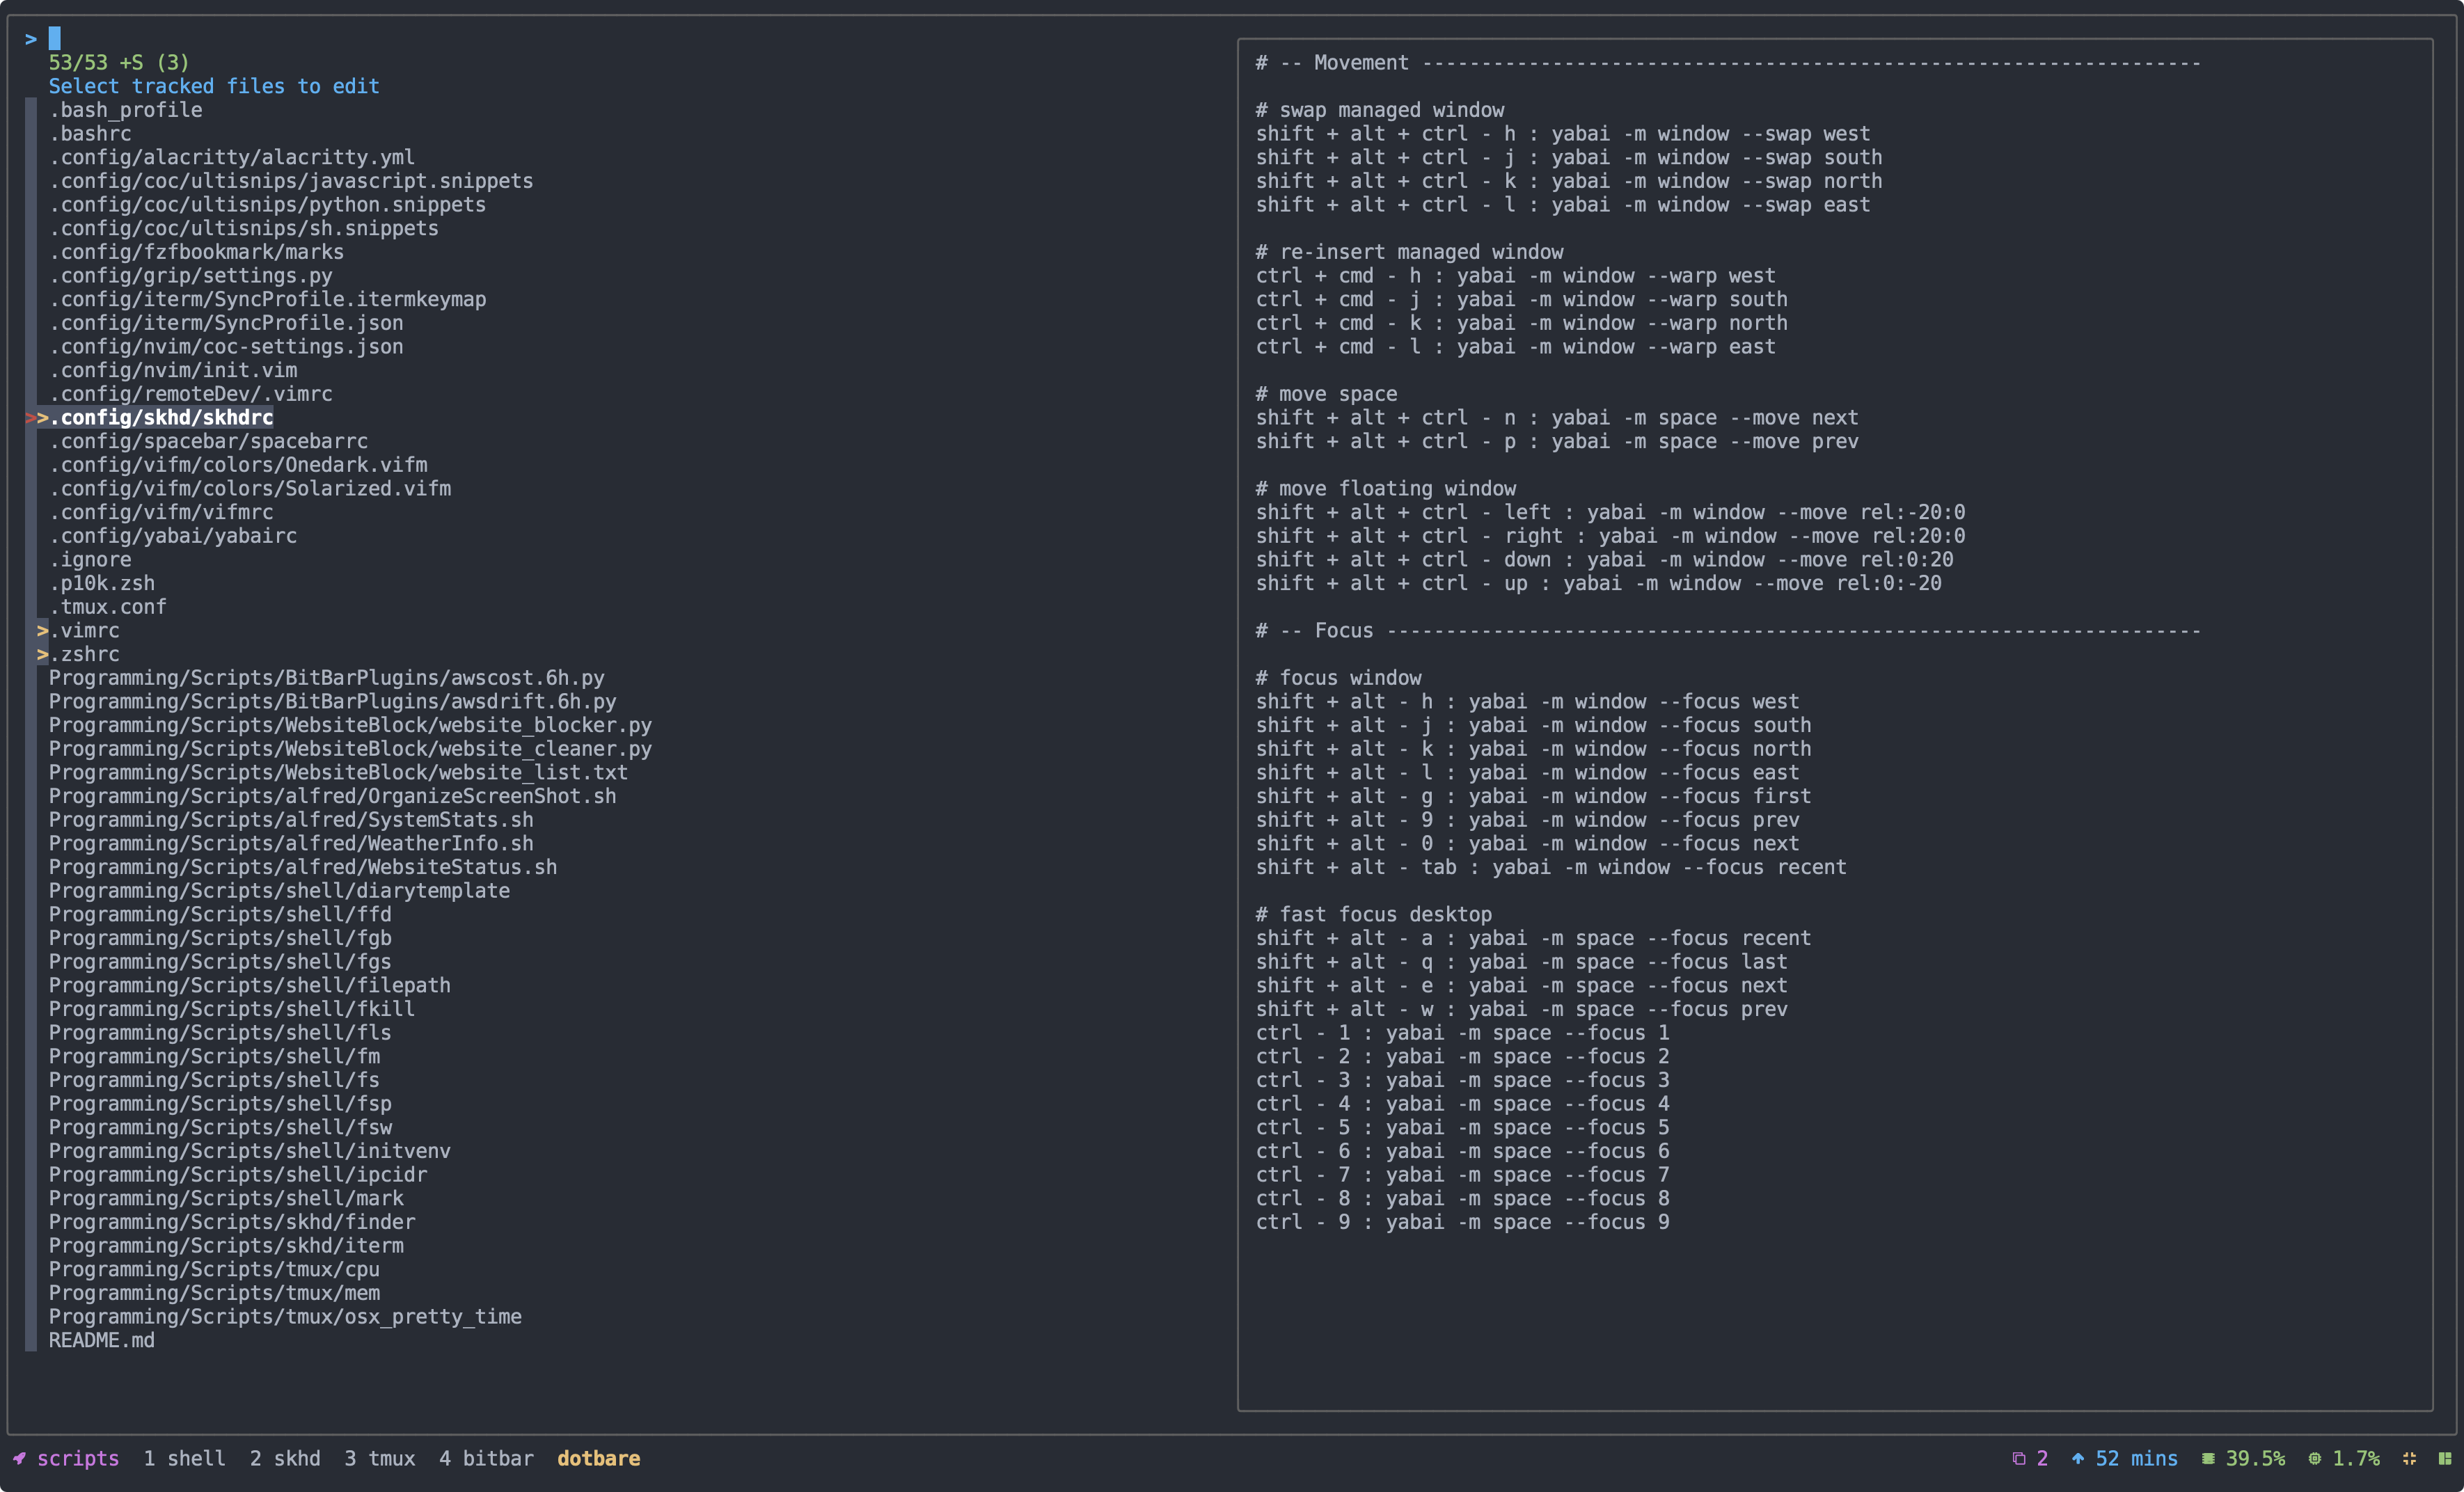Click the orange pane zoom icon in status bar
Image resolution: width=2464 pixels, height=1492 pixels.
[x=2409, y=1458]
